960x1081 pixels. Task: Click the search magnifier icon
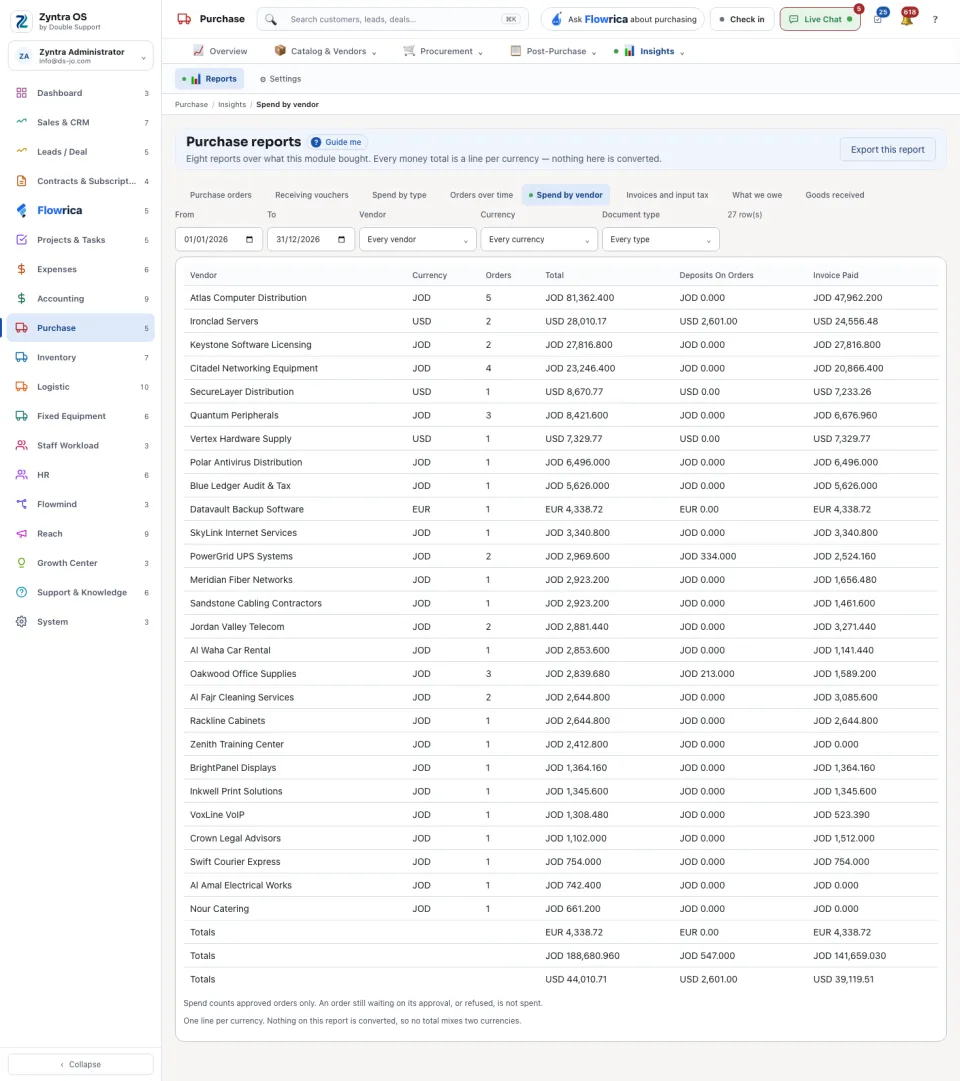pos(271,19)
